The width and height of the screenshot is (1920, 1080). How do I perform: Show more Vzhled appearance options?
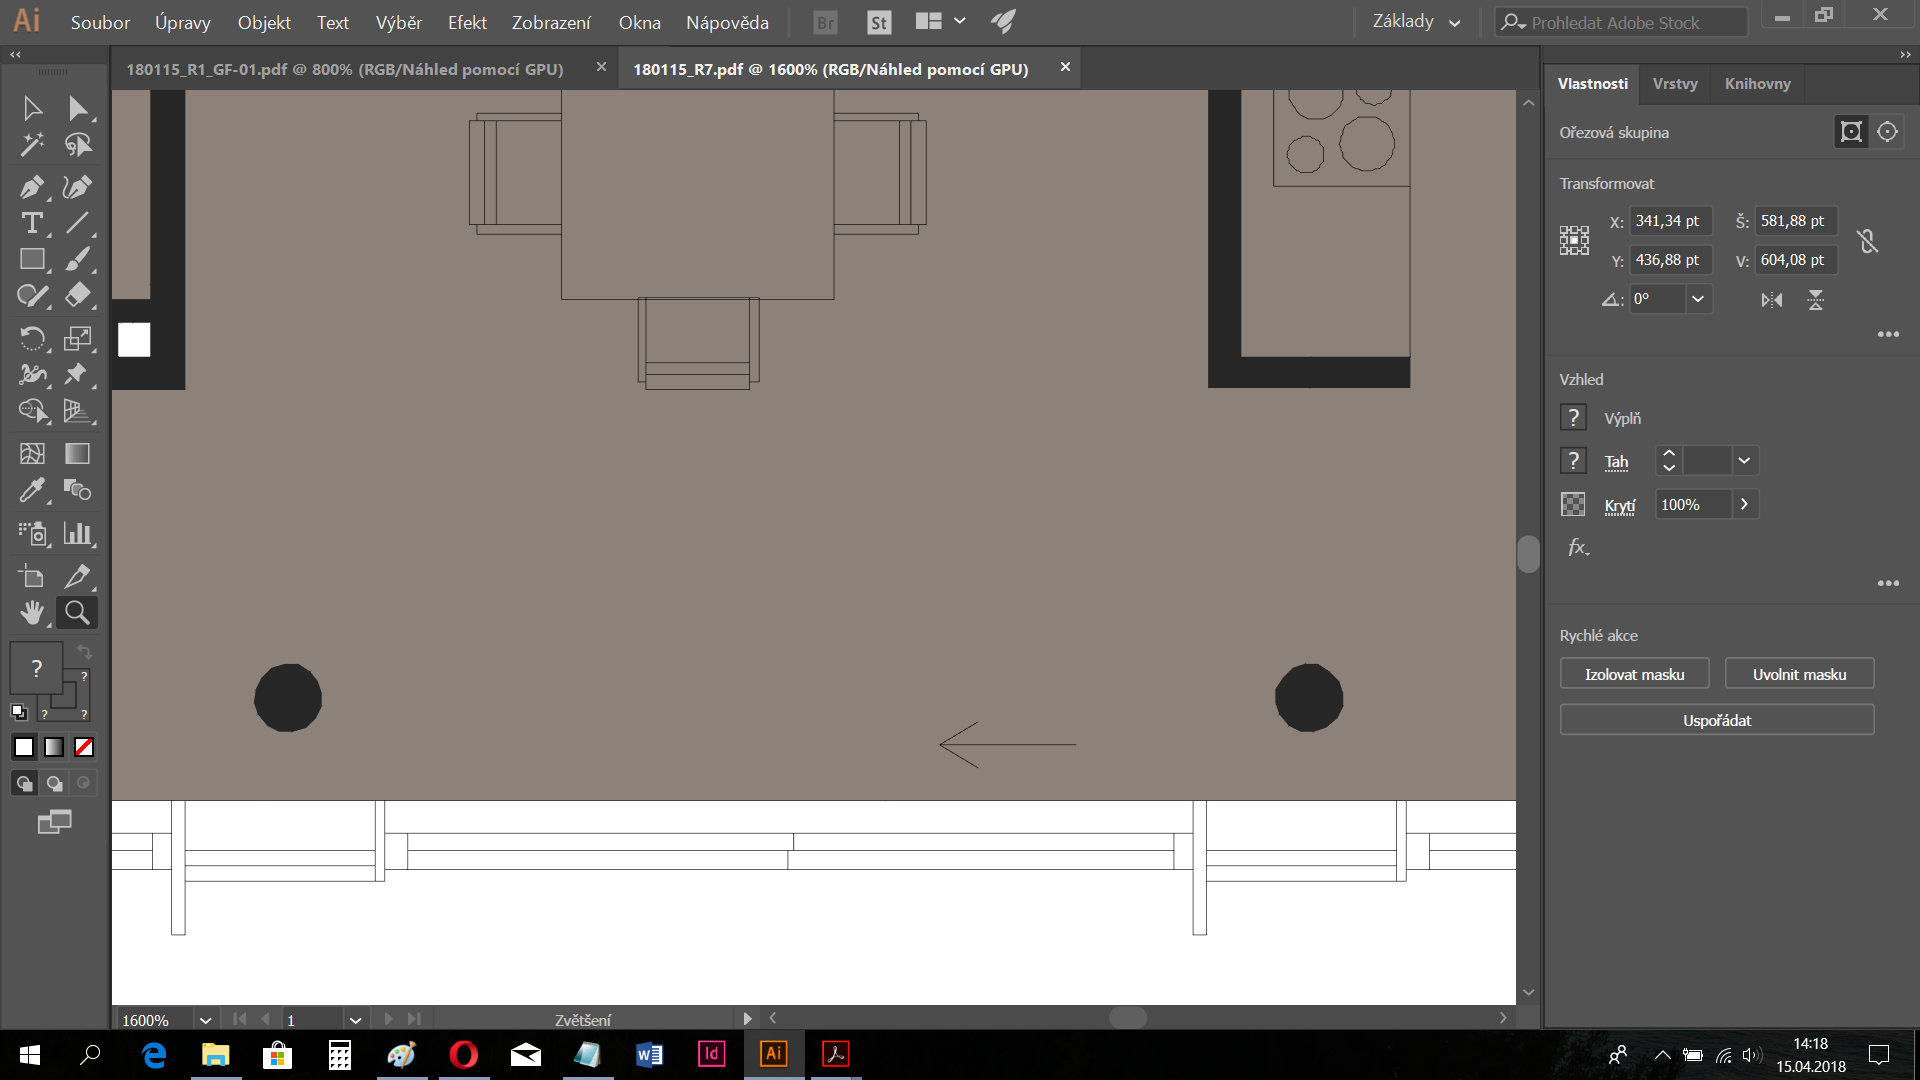(x=1888, y=583)
